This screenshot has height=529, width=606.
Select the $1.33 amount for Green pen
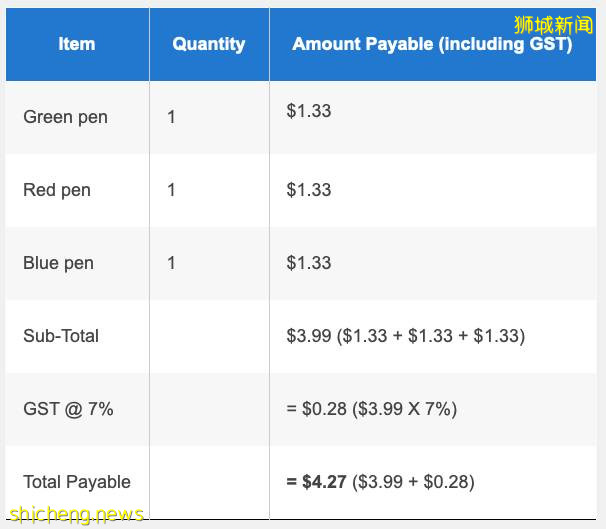pyautogui.click(x=308, y=111)
